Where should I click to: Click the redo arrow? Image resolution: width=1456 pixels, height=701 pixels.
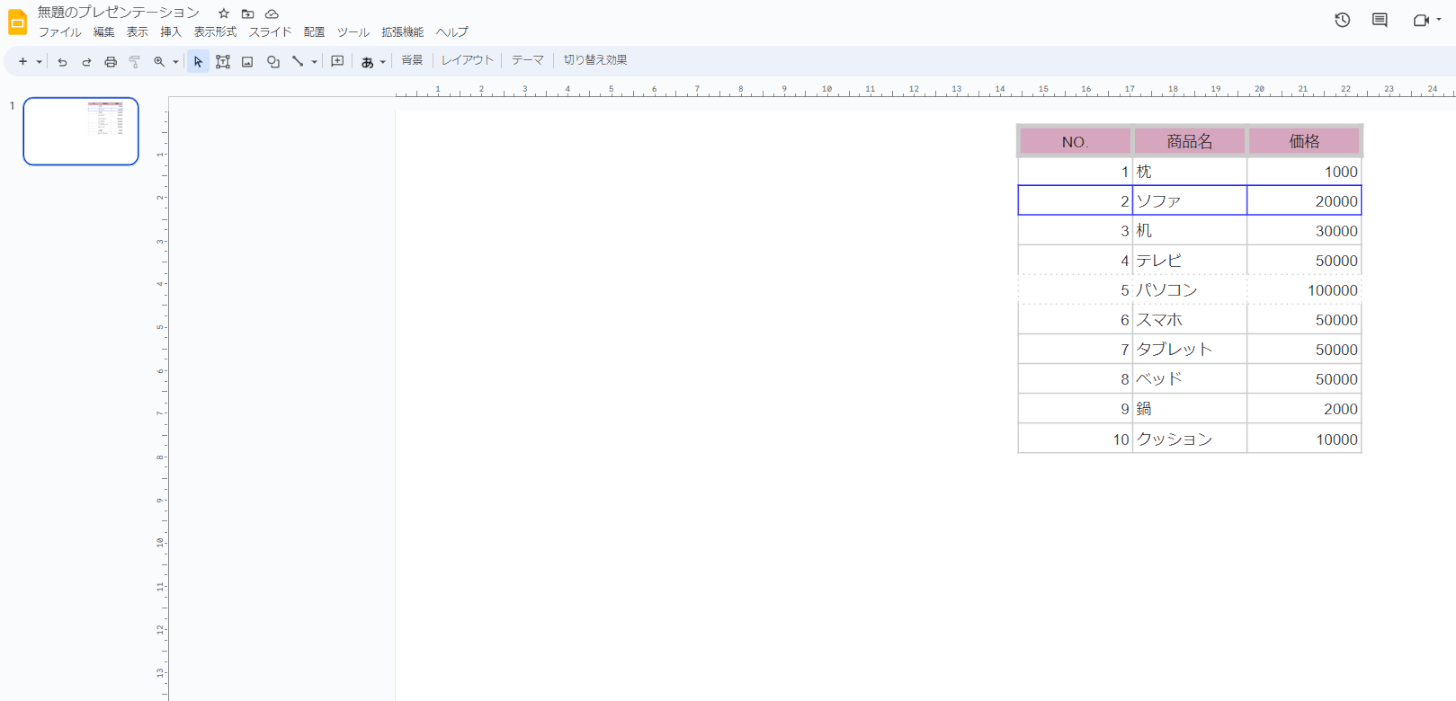click(x=86, y=61)
